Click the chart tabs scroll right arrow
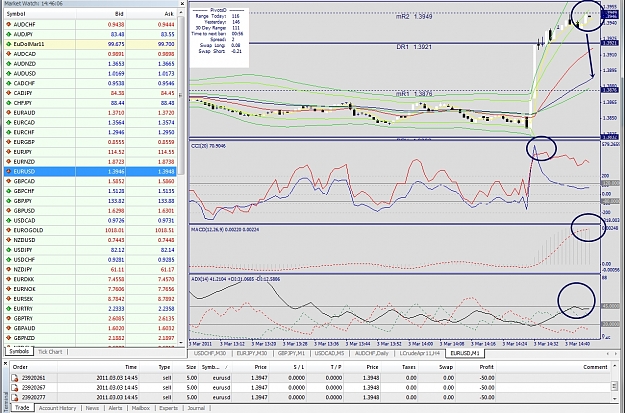Image resolution: width=625 pixels, height=413 pixels. pyautogui.click(x=617, y=354)
